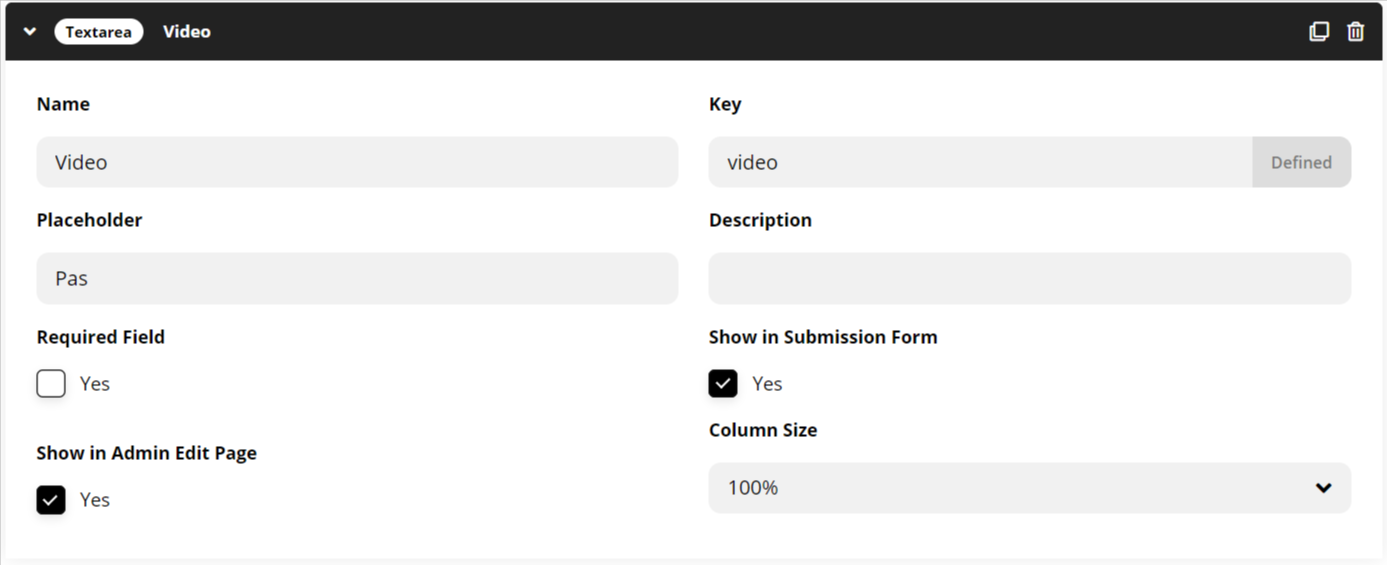Focus the Key input field
The height and width of the screenshot is (565, 1387).
[x=981, y=162]
